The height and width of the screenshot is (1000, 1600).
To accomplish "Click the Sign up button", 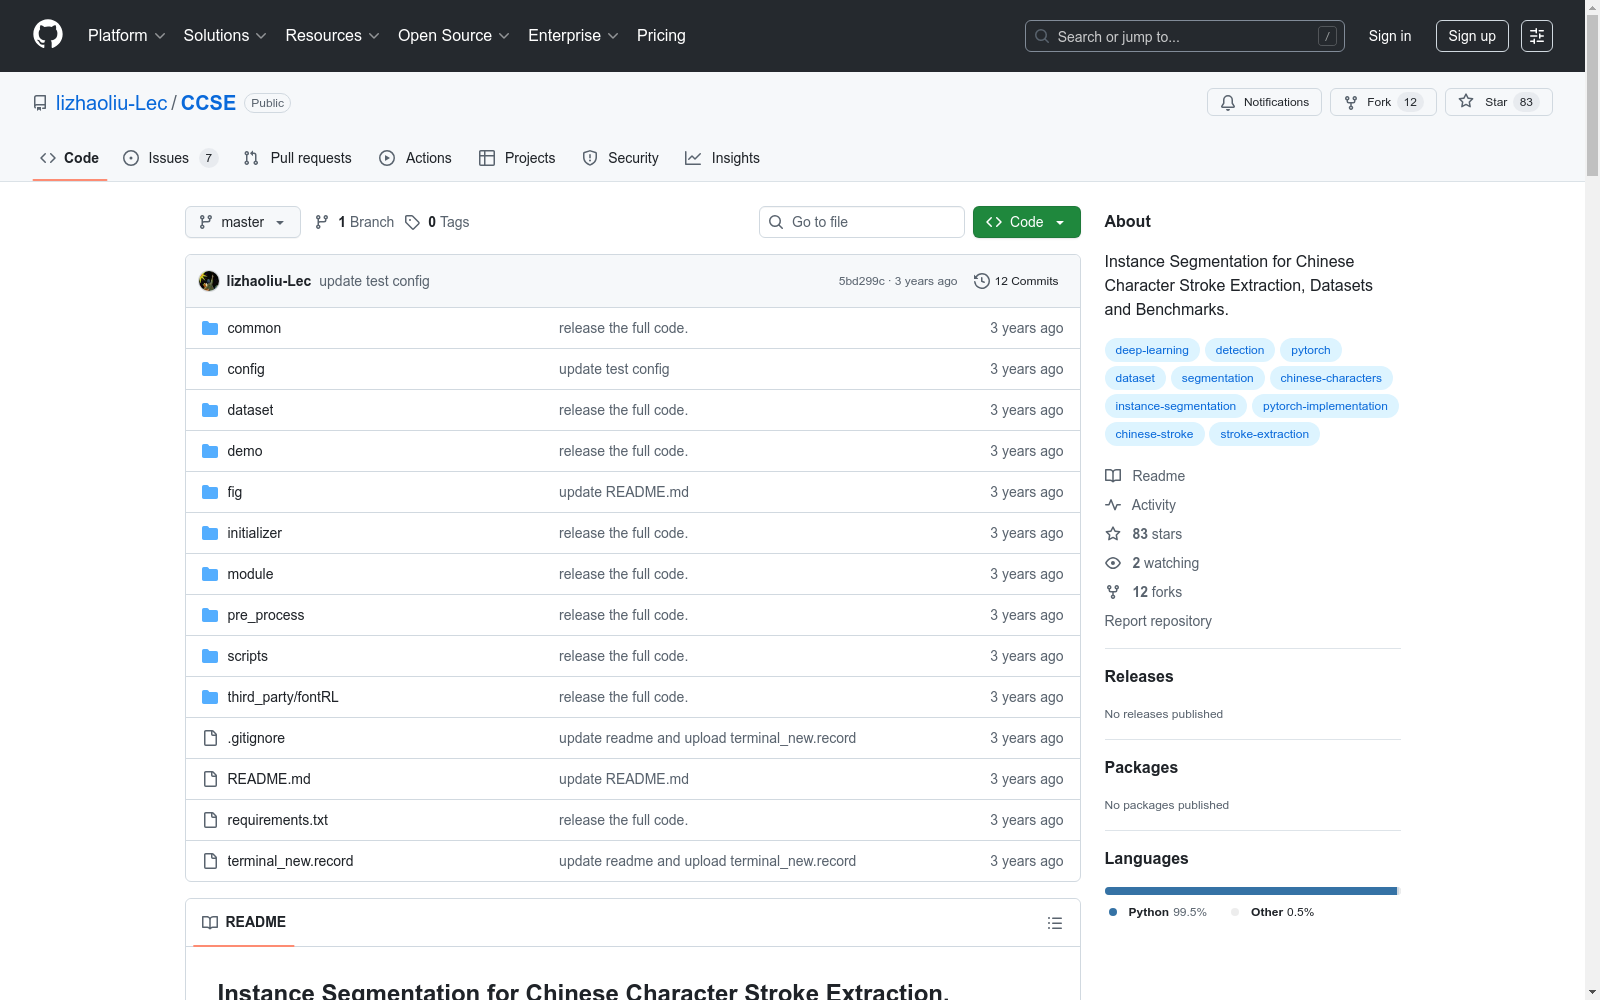I will [1472, 36].
